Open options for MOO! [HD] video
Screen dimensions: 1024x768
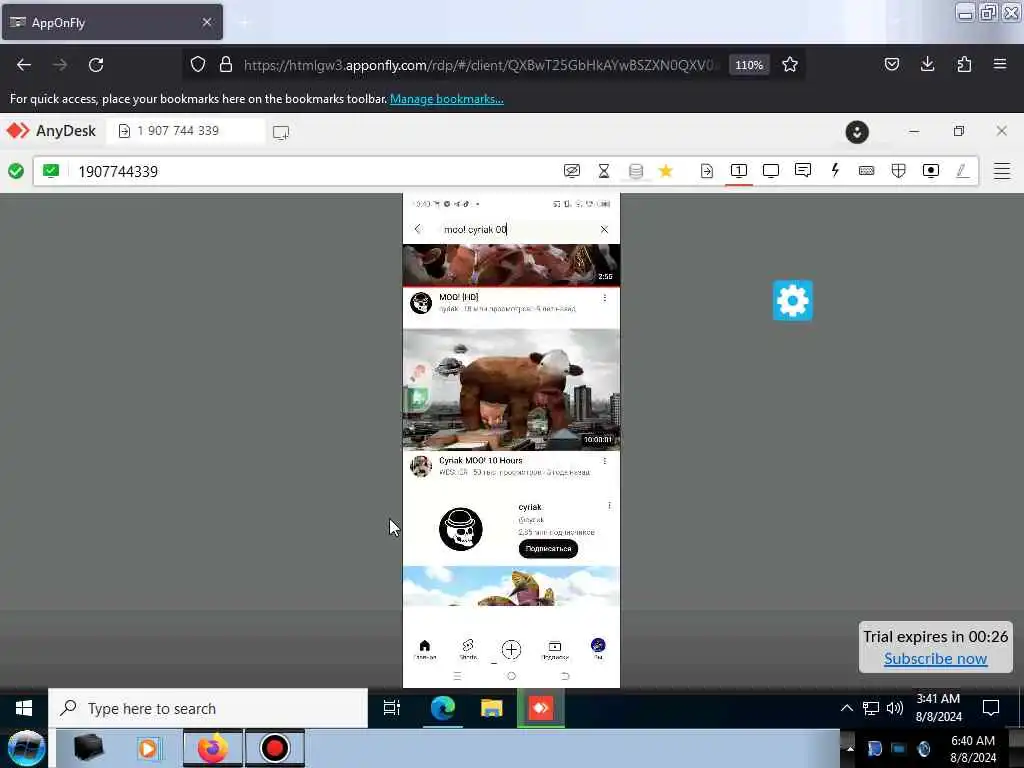pos(605,298)
